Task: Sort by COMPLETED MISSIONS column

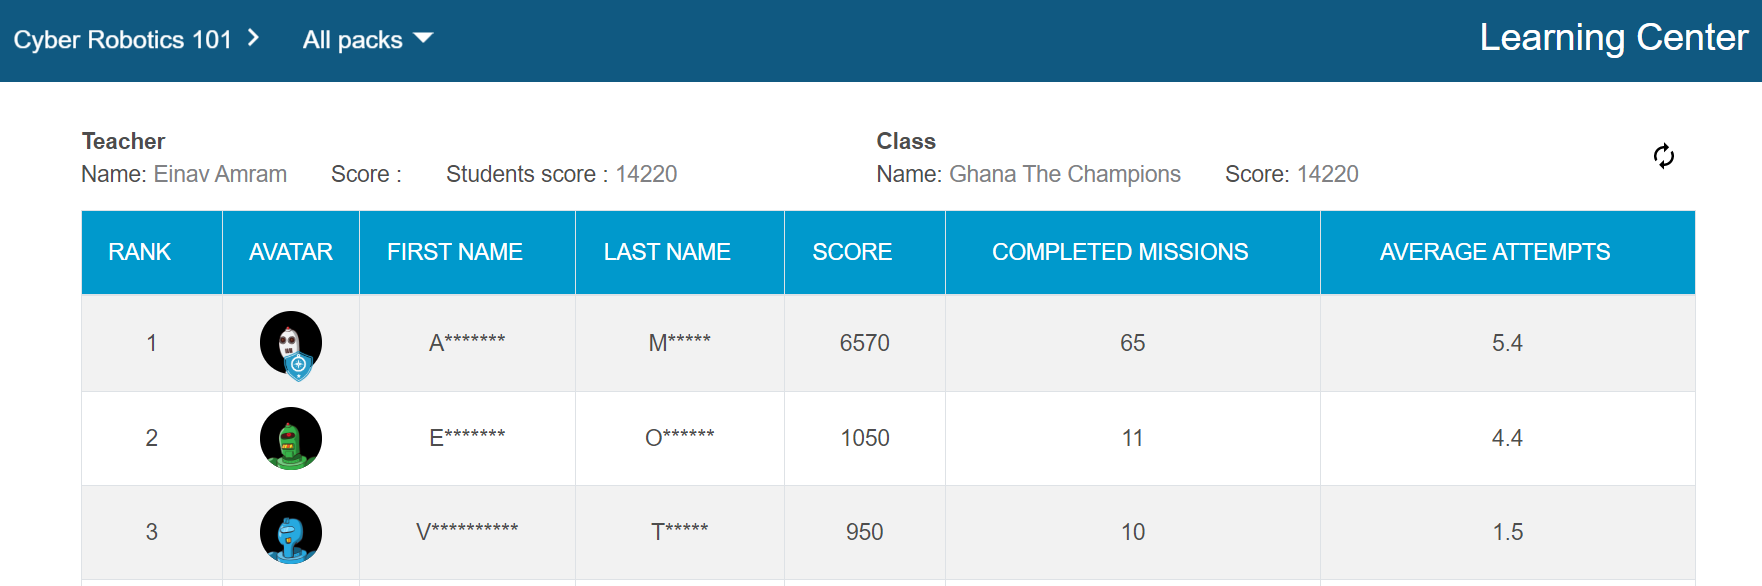Action: tap(1120, 252)
